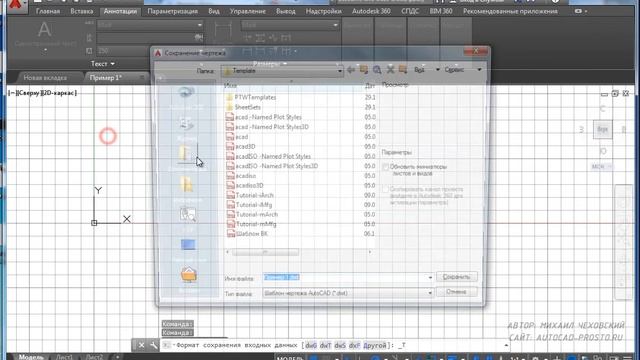
Task: Select the acadISO -Named Plot Styles file
Action: [x=273, y=156]
